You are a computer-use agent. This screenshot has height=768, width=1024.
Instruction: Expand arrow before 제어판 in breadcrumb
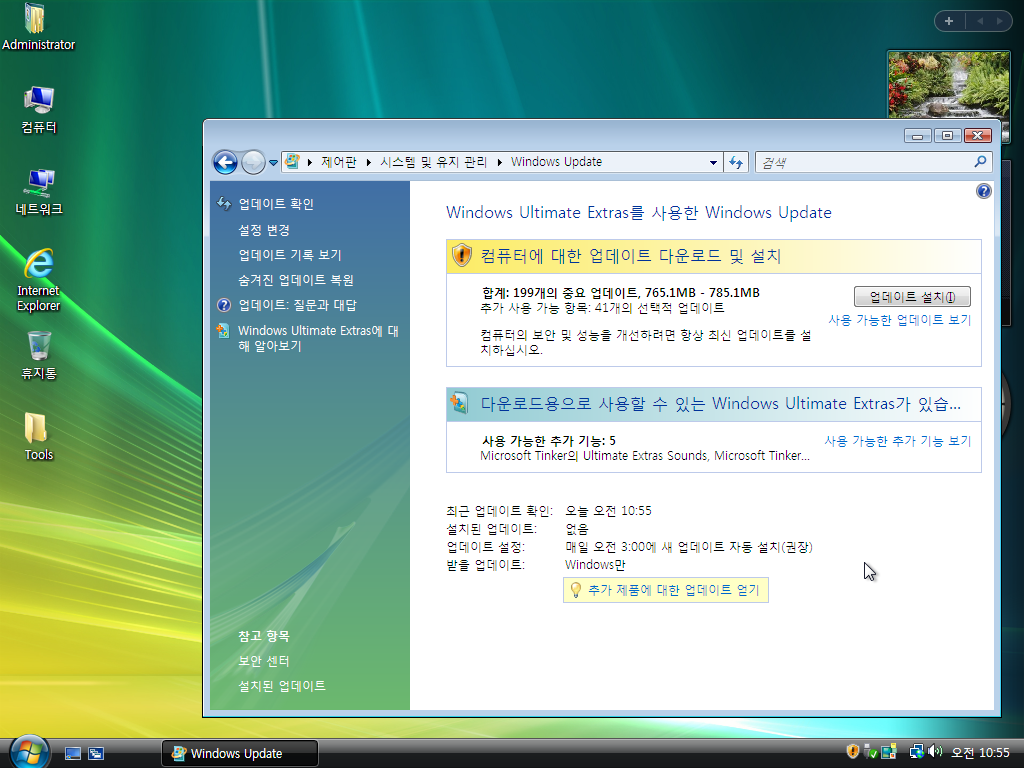[x=310, y=162]
